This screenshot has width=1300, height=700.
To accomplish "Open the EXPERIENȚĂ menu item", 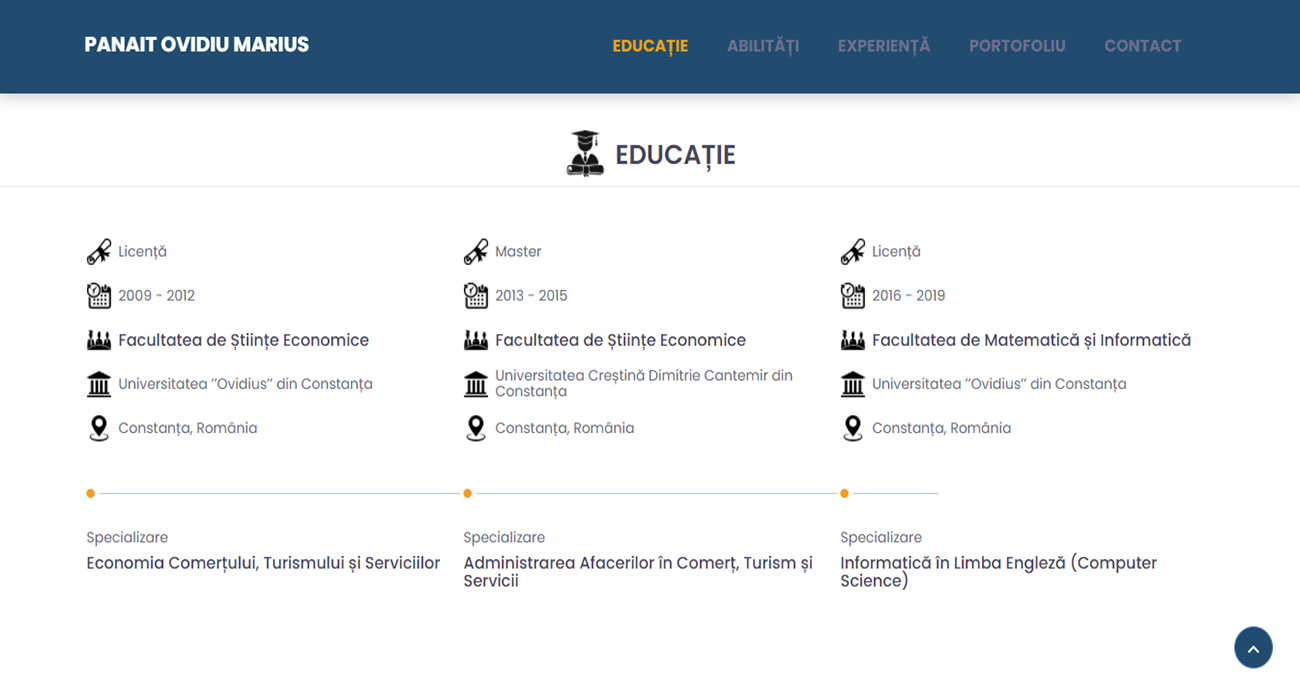I will [884, 46].
